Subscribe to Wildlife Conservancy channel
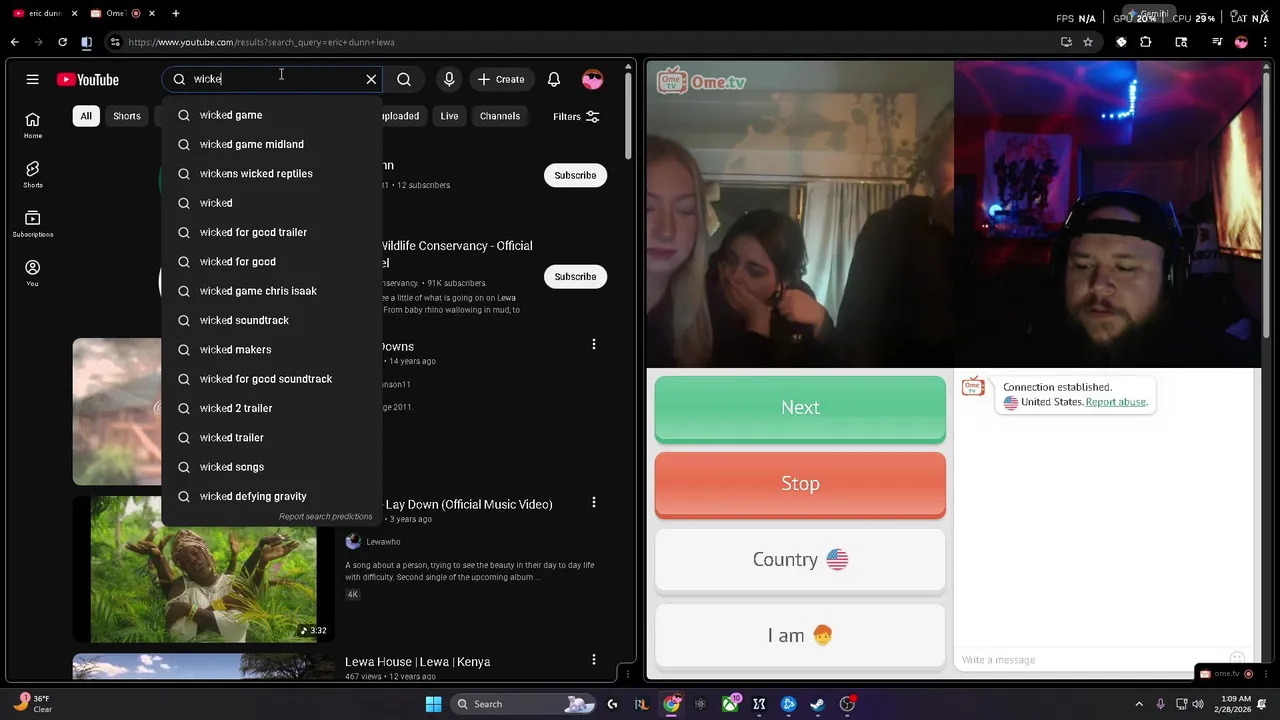1280x720 pixels. click(x=575, y=276)
